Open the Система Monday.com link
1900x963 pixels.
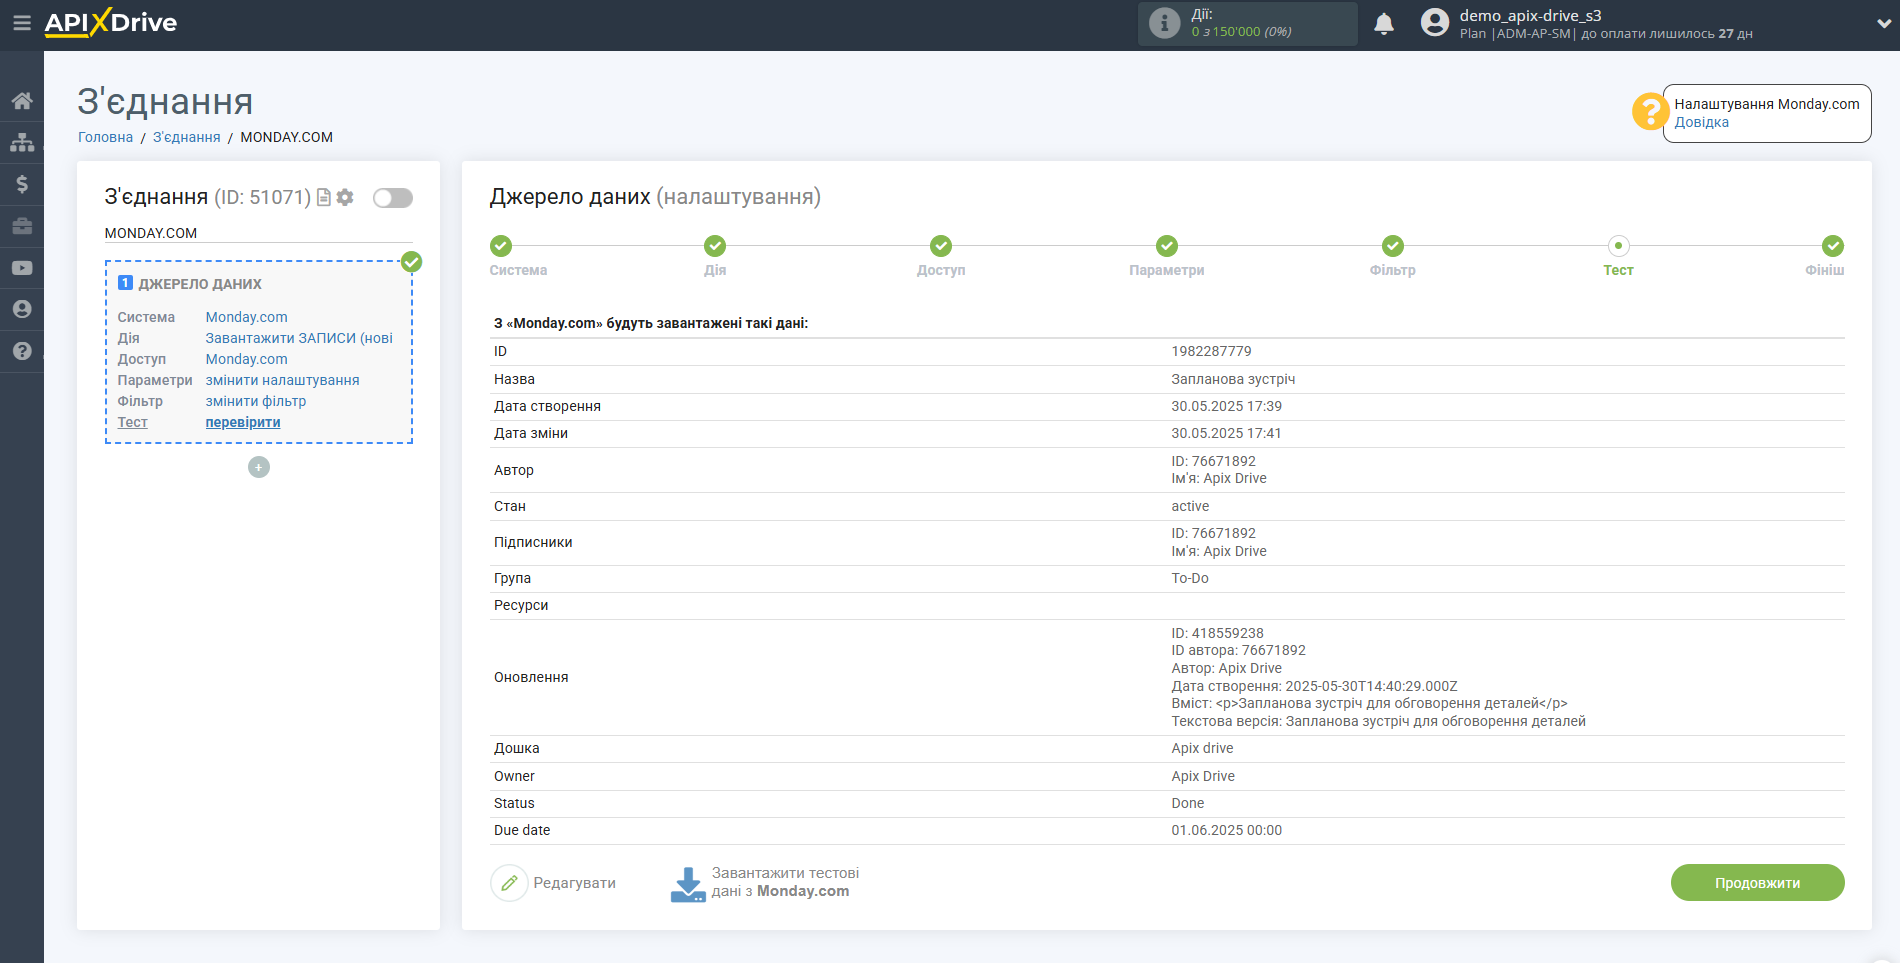[246, 317]
